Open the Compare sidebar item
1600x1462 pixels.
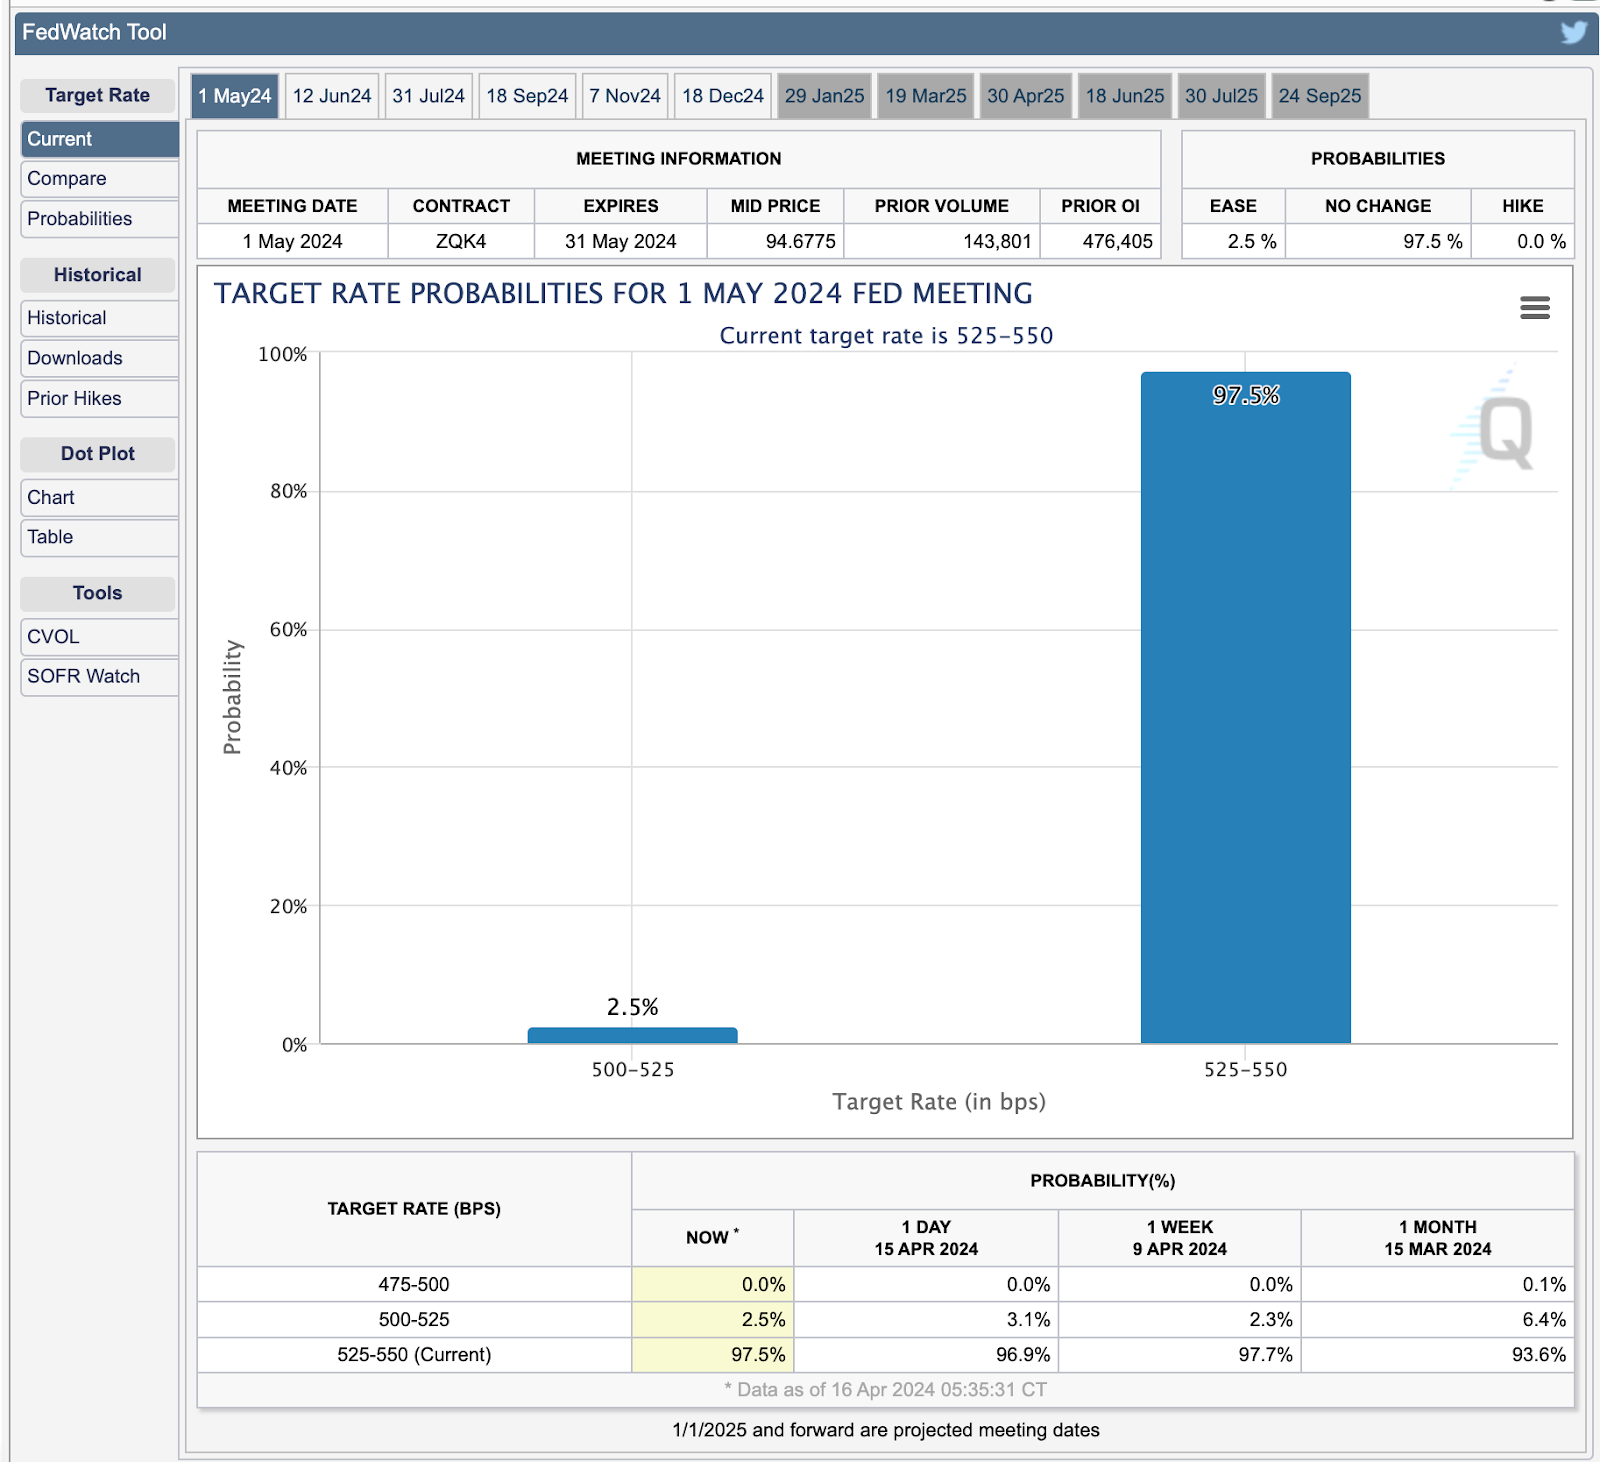pyautogui.click(x=99, y=179)
